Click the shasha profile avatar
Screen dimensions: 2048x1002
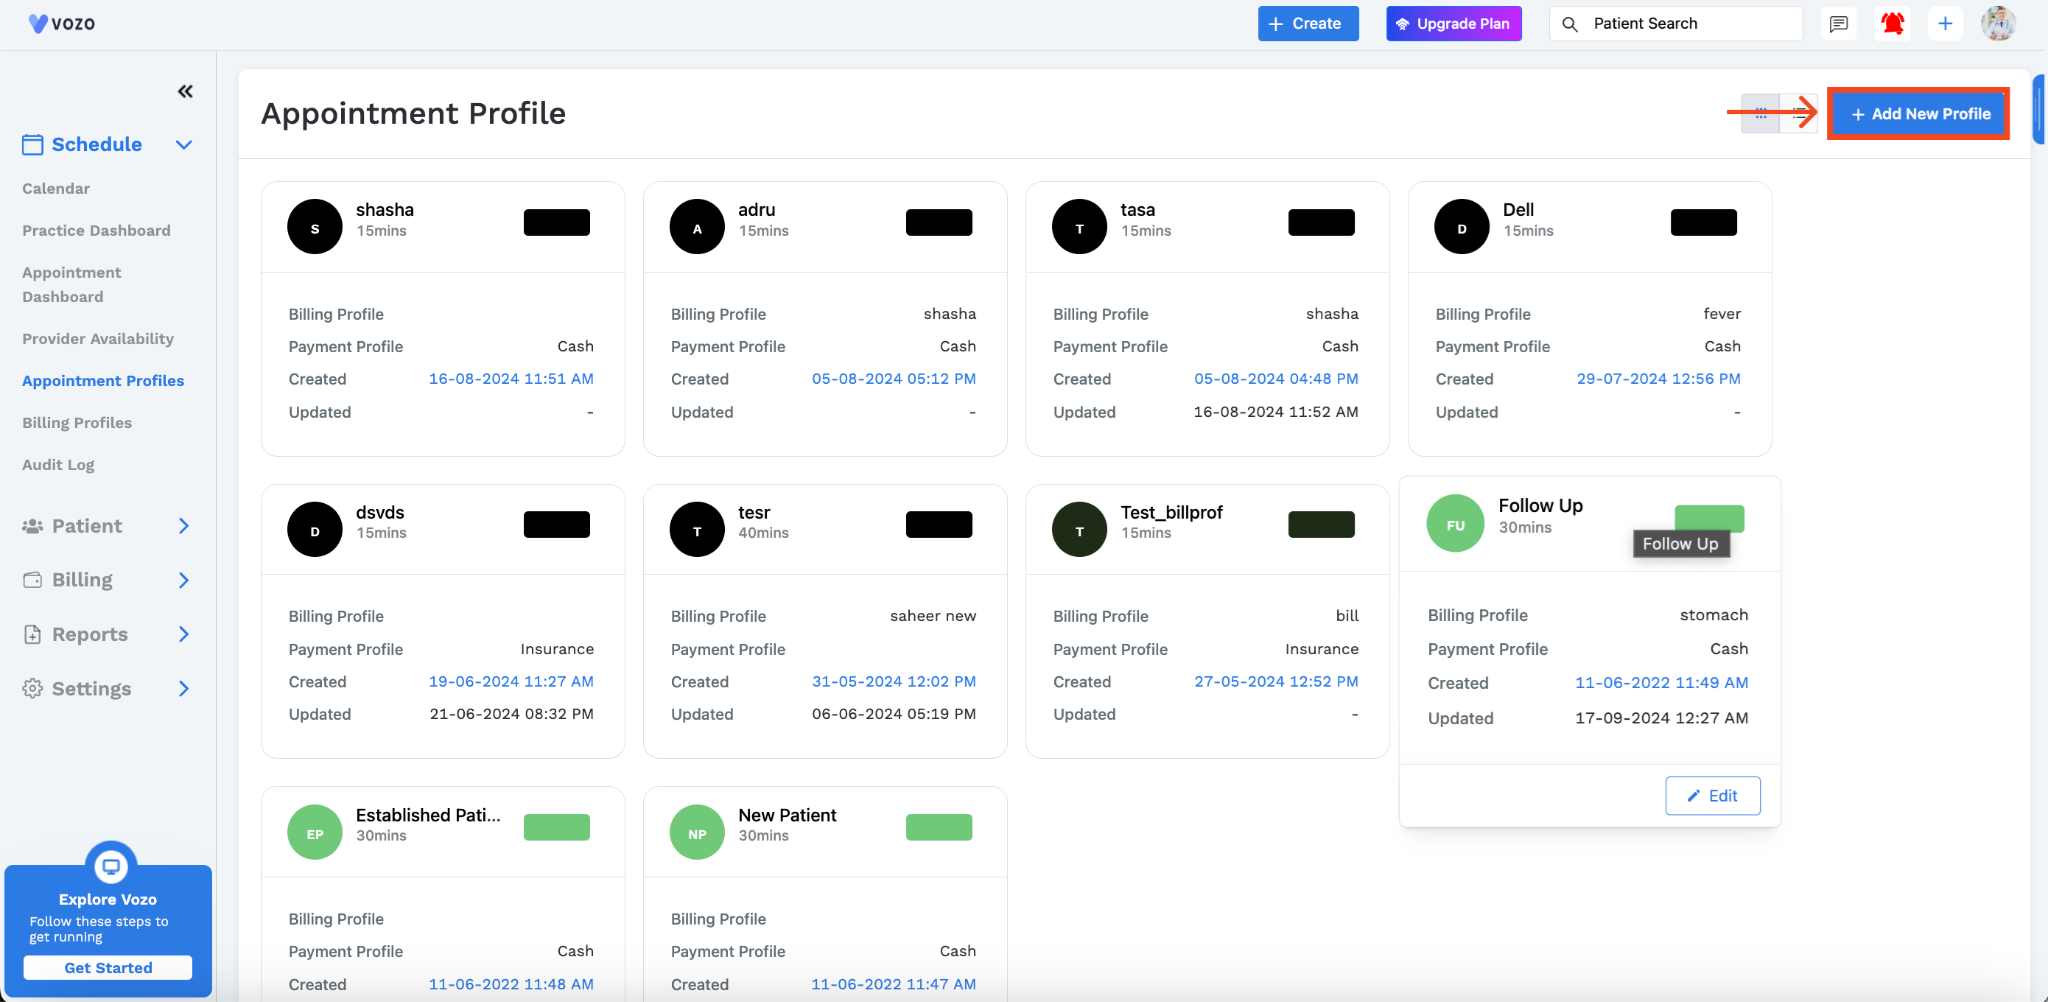(x=315, y=227)
